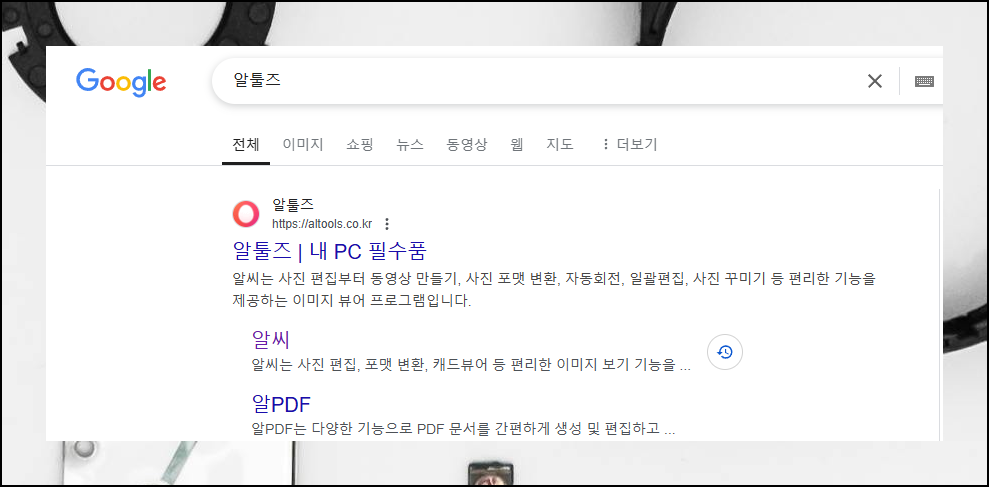The height and width of the screenshot is (487, 989).
Task: Open the 알PDF sitelink
Action: click(281, 404)
